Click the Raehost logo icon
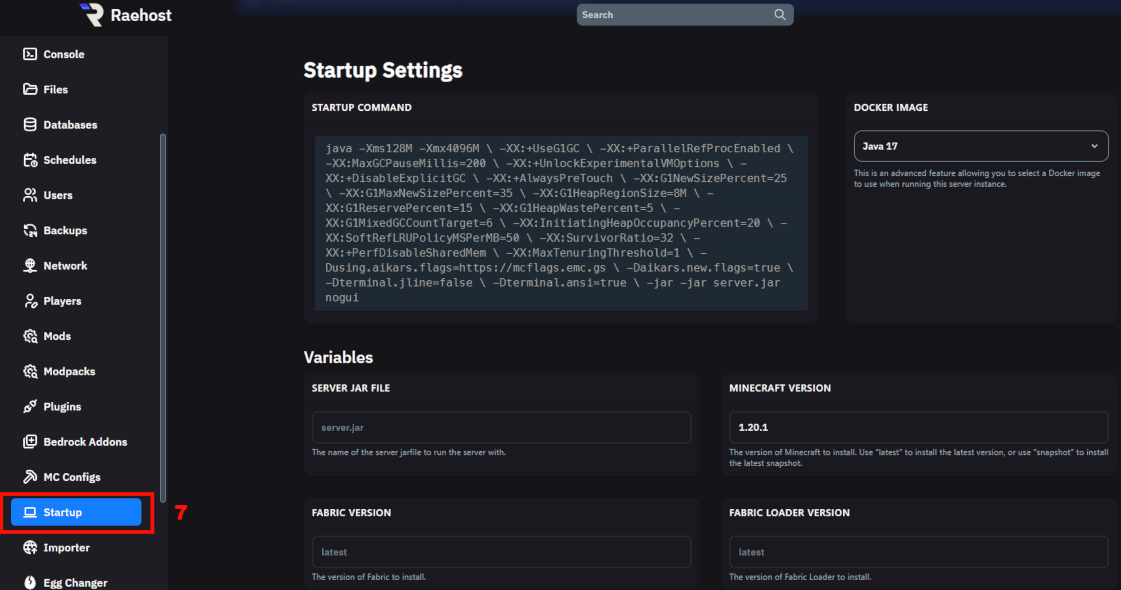 click(92, 14)
